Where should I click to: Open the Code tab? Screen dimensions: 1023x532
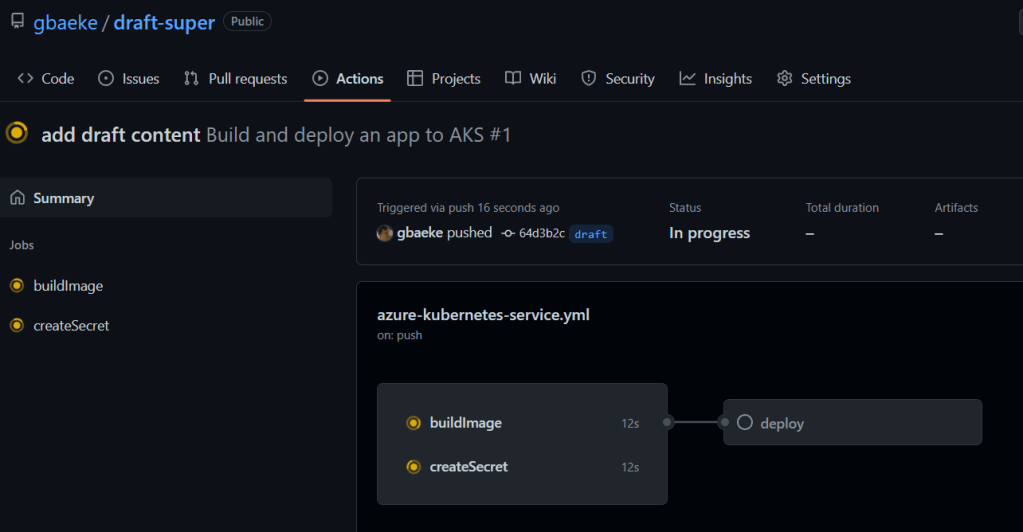[x=46, y=79]
